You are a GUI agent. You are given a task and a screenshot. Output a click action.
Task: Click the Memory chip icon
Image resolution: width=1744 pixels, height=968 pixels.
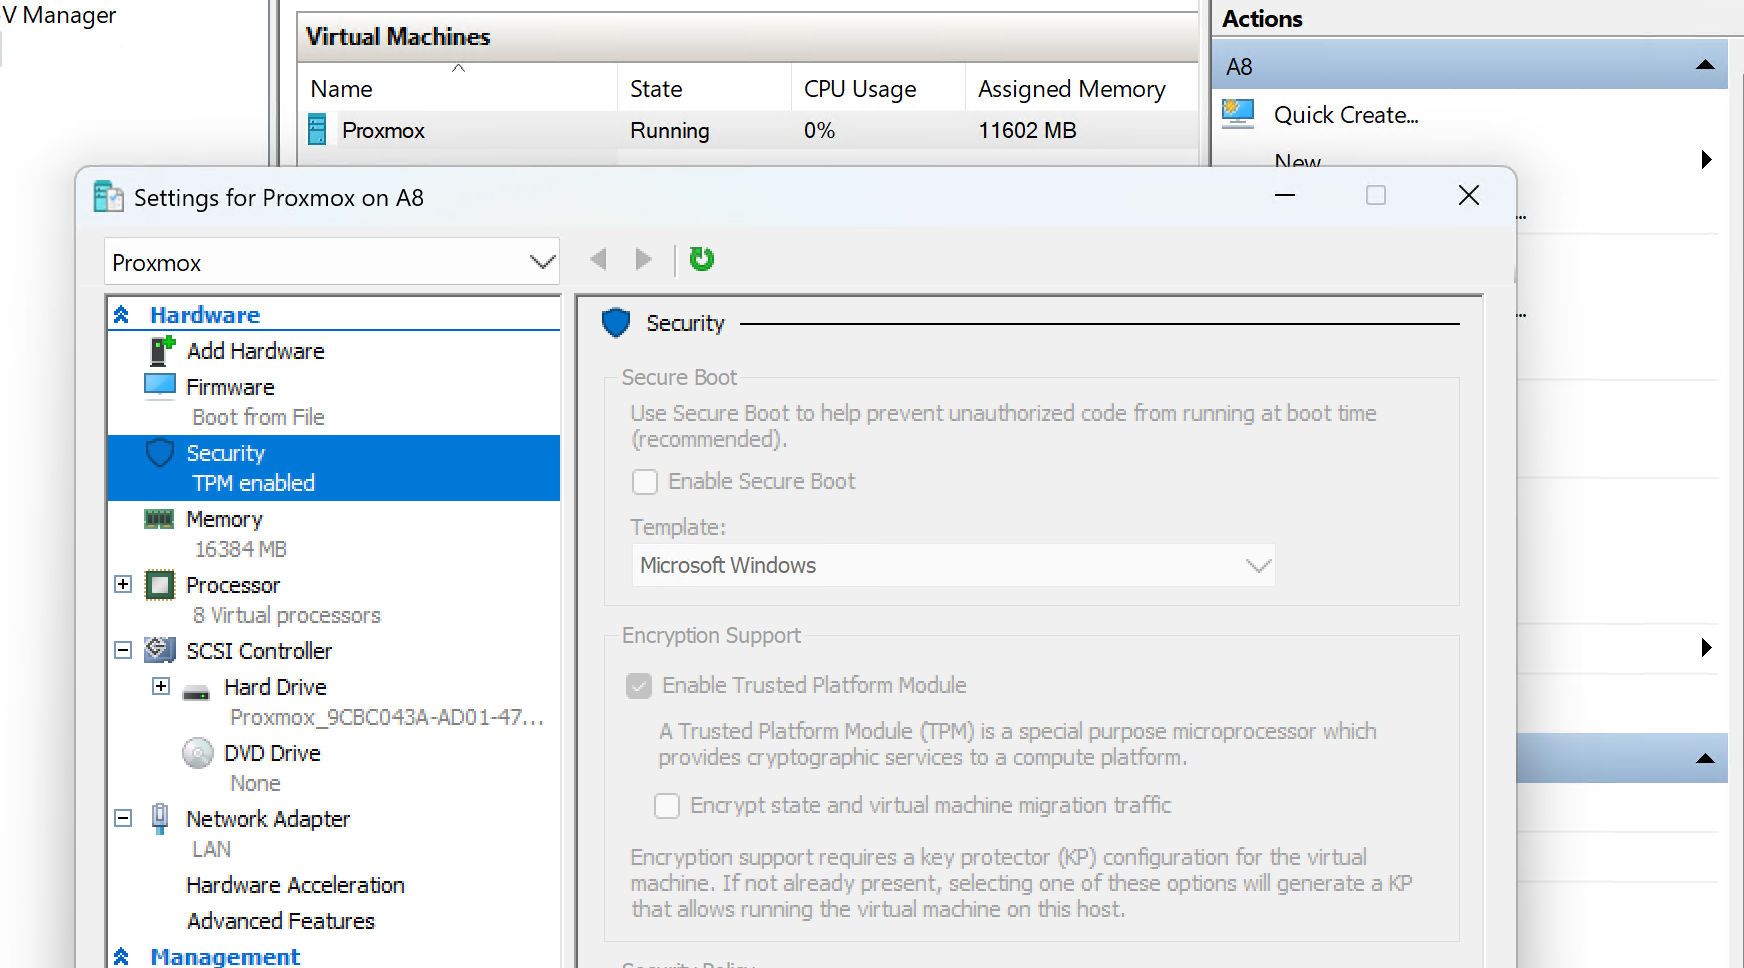(x=159, y=519)
